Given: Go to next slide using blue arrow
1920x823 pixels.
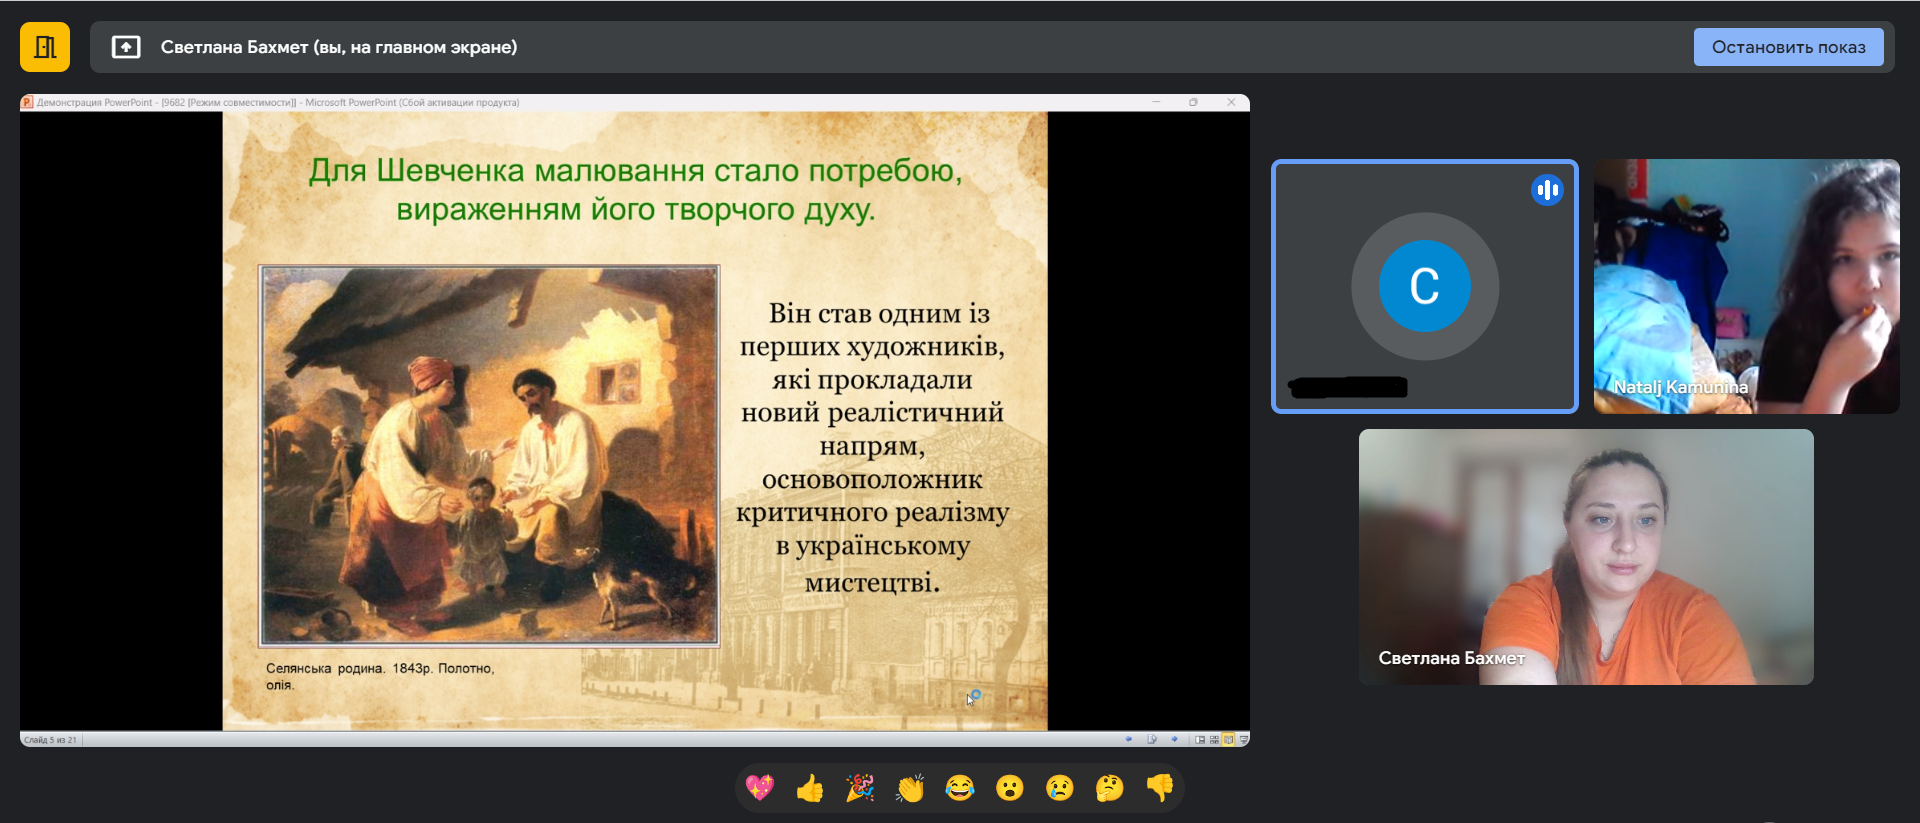Looking at the screenshot, I should 1174,739.
